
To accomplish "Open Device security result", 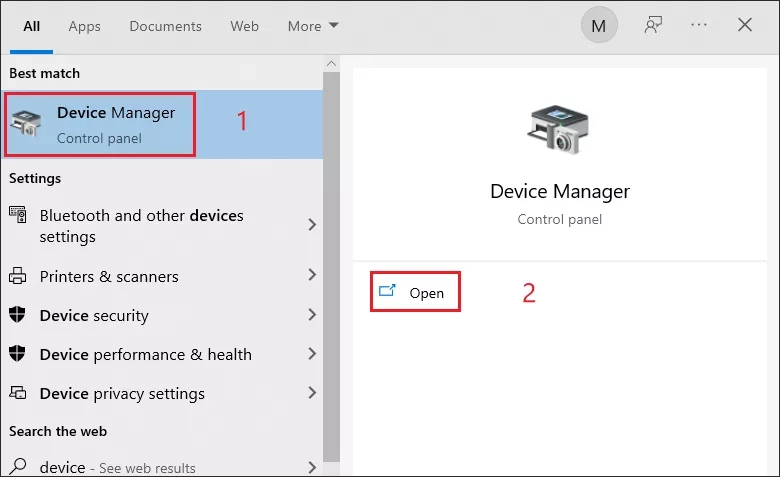I will (x=162, y=315).
